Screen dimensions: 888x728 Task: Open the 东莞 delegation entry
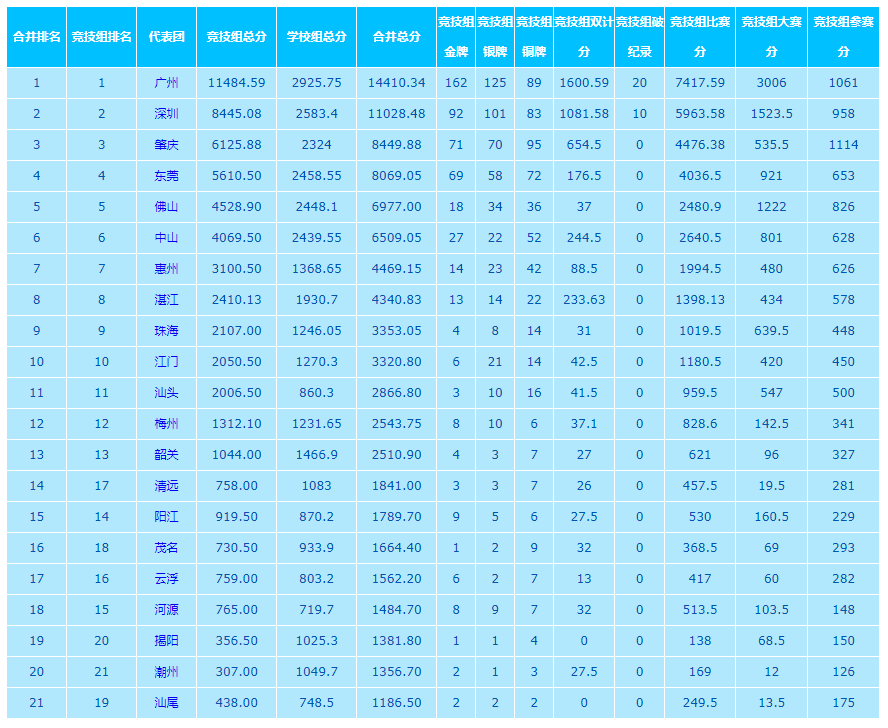pos(166,176)
